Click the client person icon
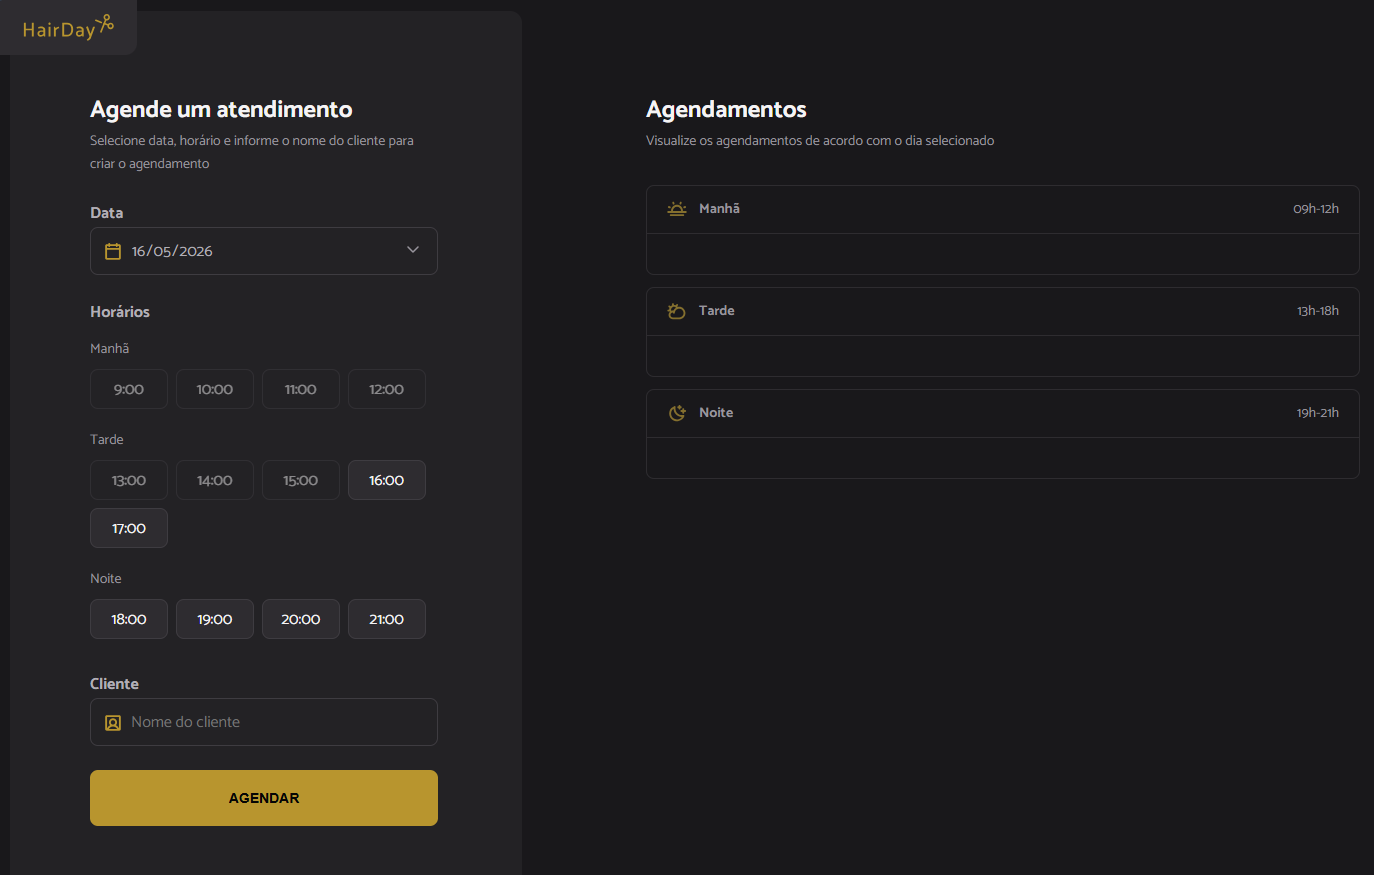The height and width of the screenshot is (875, 1374). [113, 722]
